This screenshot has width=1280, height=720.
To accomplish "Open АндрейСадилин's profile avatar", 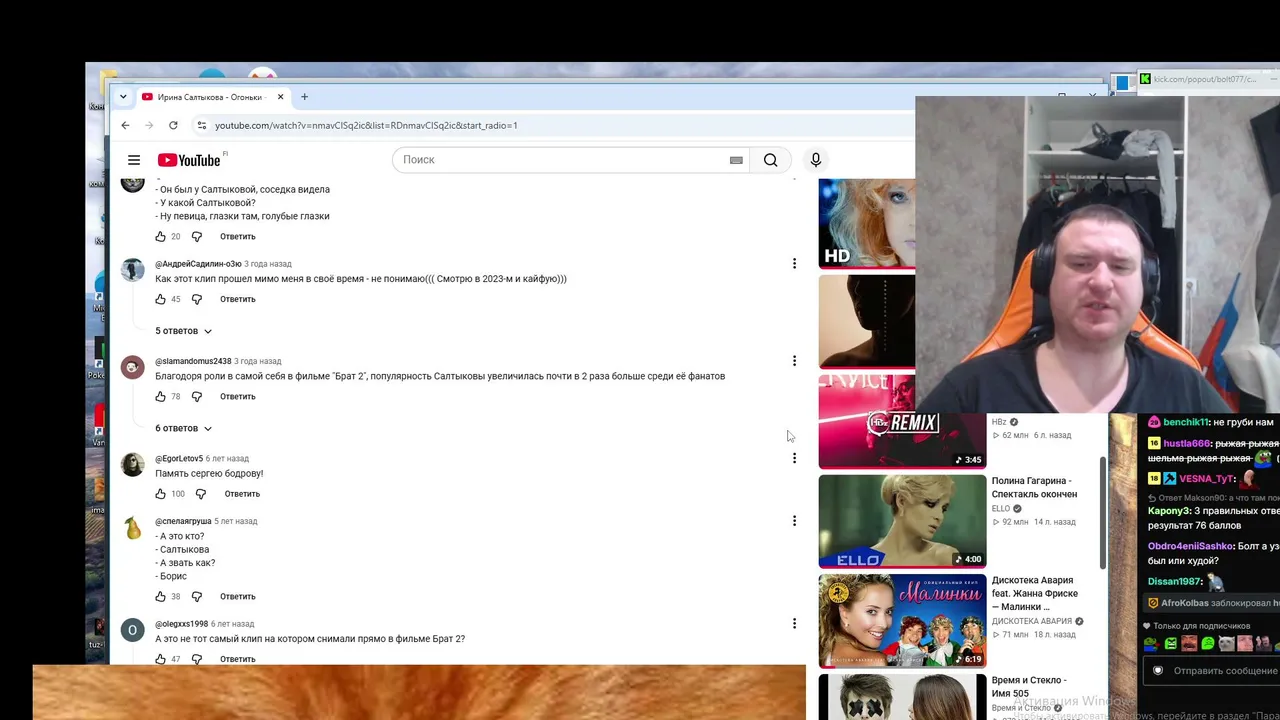I will click(132, 271).
